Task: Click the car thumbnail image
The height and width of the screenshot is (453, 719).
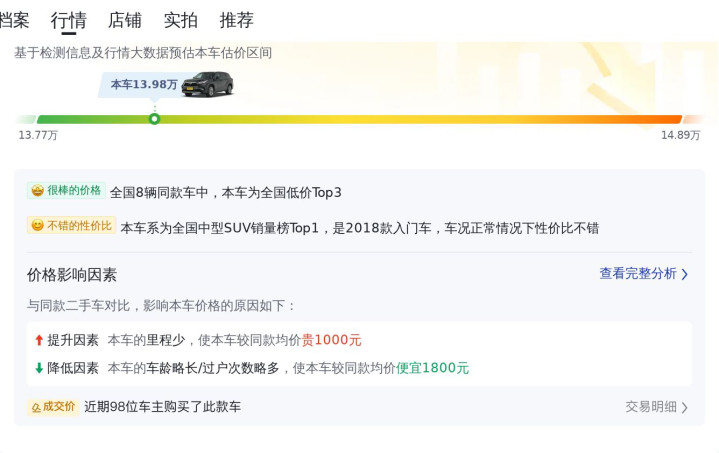Action: (x=207, y=84)
